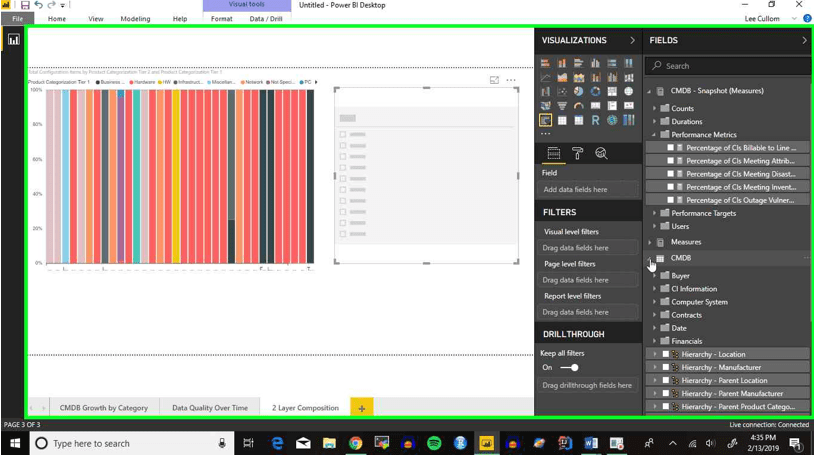Expand the CI Information folder
Image resolution: width=815 pixels, height=456 pixels.
pyautogui.click(x=654, y=289)
